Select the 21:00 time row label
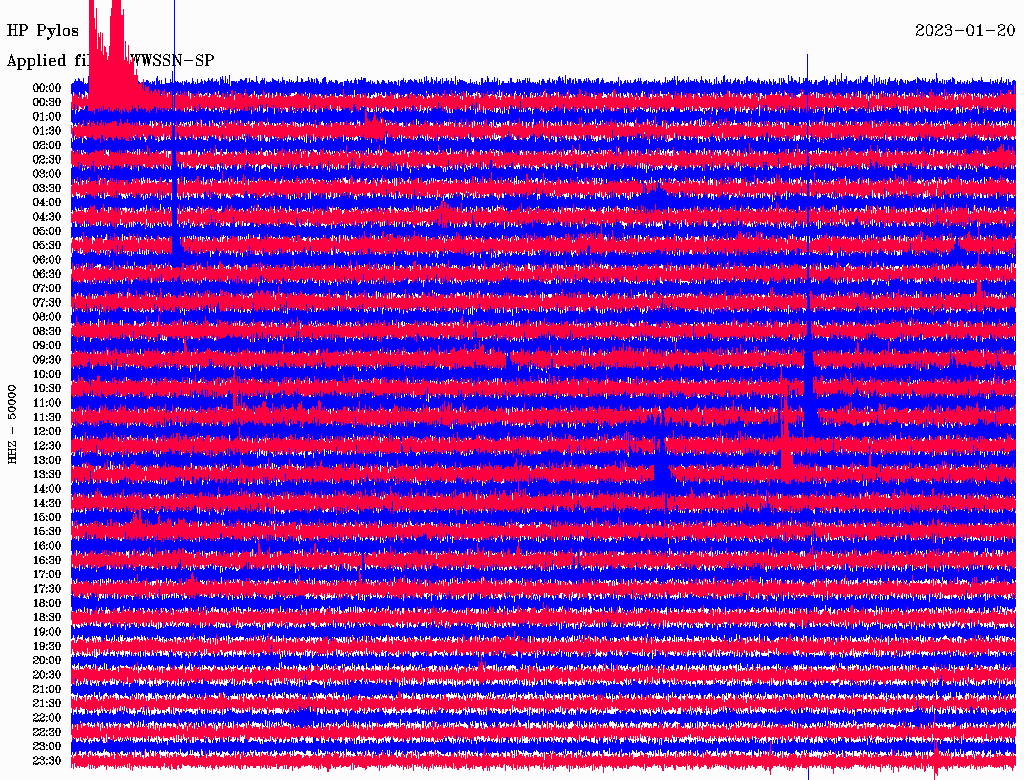Image resolution: width=1024 pixels, height=780 pixels. [x=47, y=689]
